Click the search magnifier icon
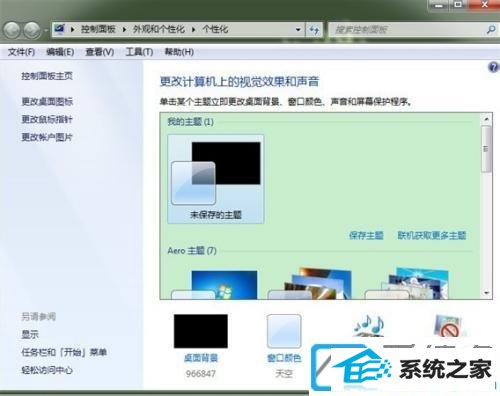This screenshot has height=396, width=500. 491,30
